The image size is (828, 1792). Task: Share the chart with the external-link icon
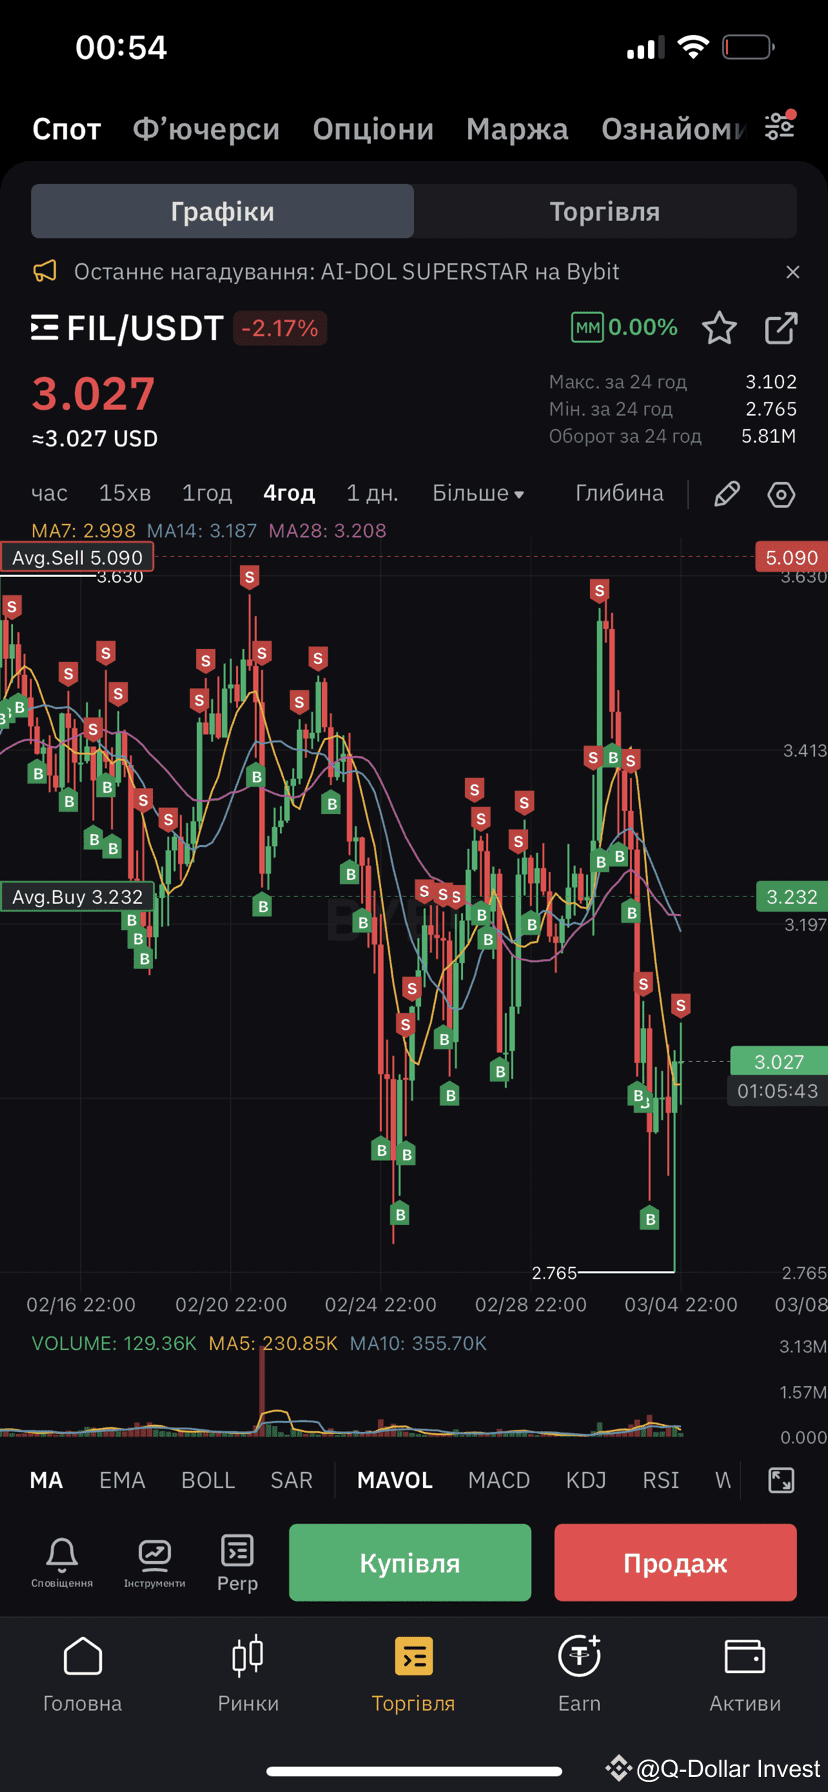point(781,328)
